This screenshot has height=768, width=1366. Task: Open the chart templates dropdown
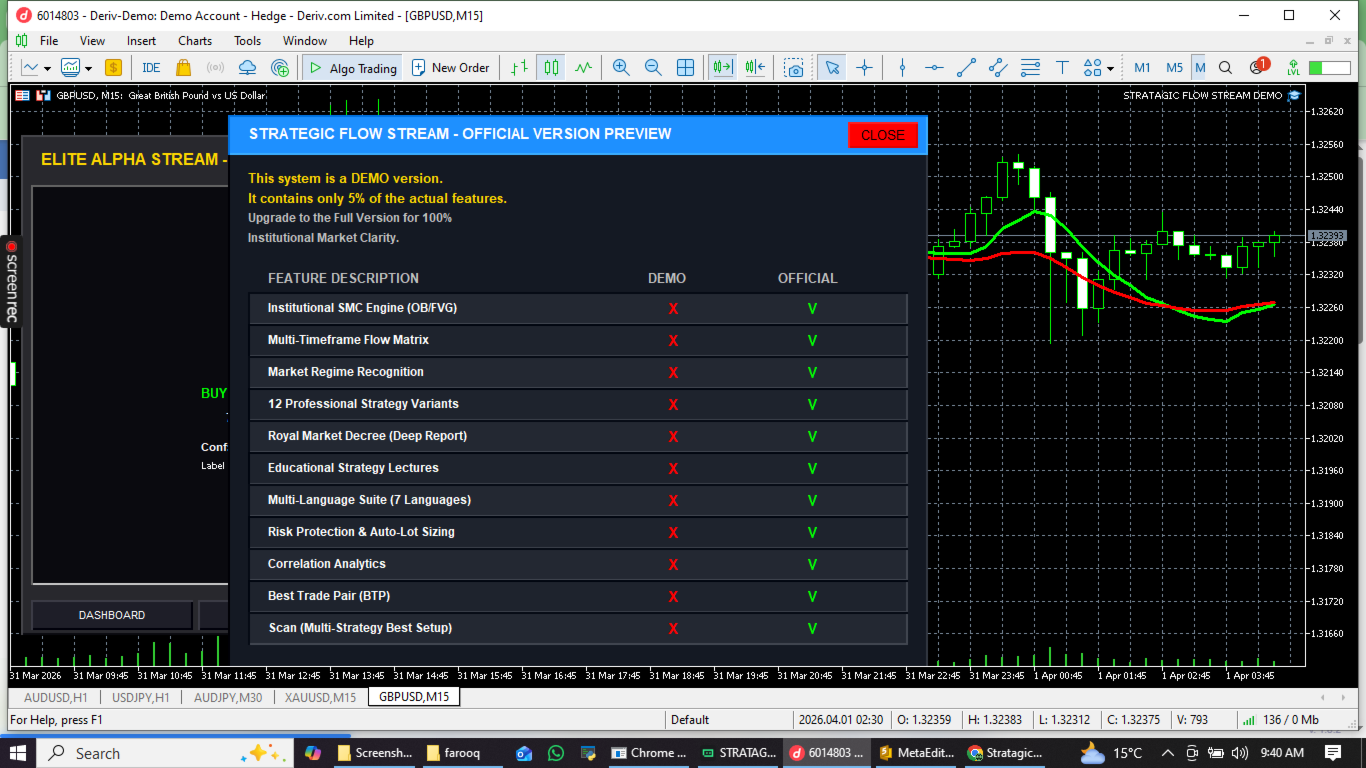(x=76, y=68)
